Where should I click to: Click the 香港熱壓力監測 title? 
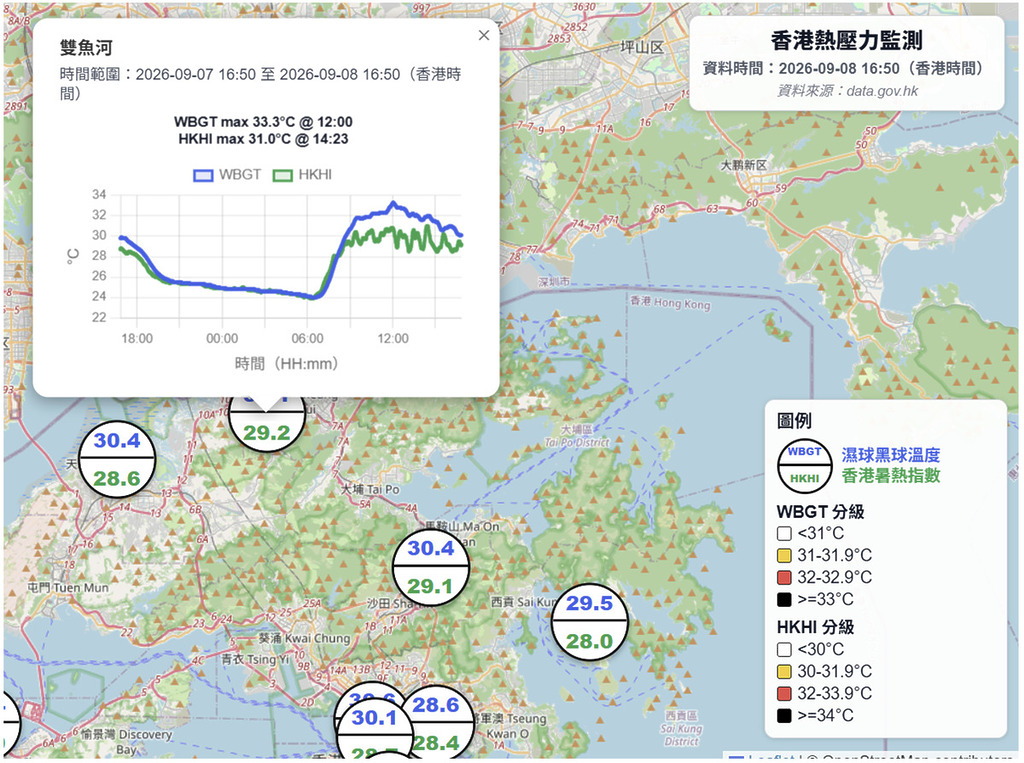pyautogui.click(x=846, y=41)
